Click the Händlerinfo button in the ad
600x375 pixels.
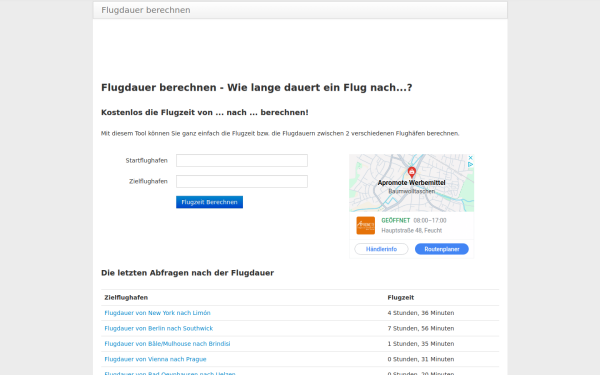pos(381,249)
